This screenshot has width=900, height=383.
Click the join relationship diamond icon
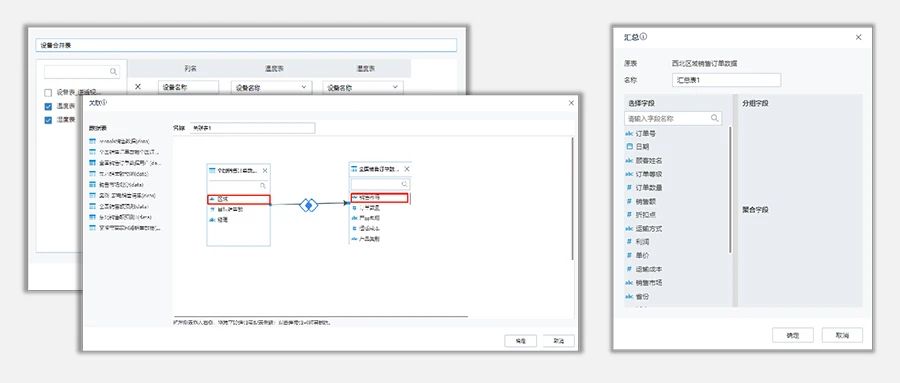click(309, 204)
